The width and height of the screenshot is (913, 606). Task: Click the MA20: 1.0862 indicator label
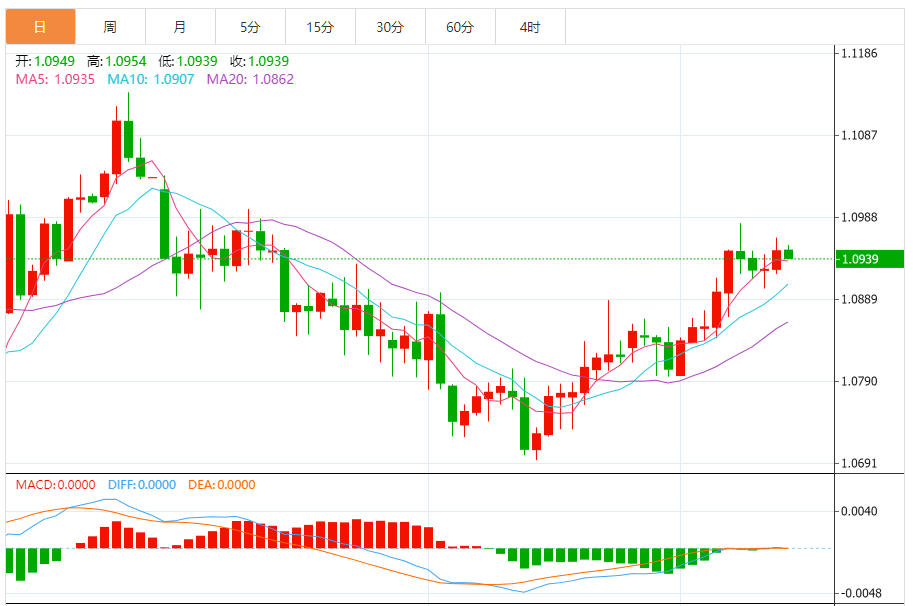tap(250, 79)
